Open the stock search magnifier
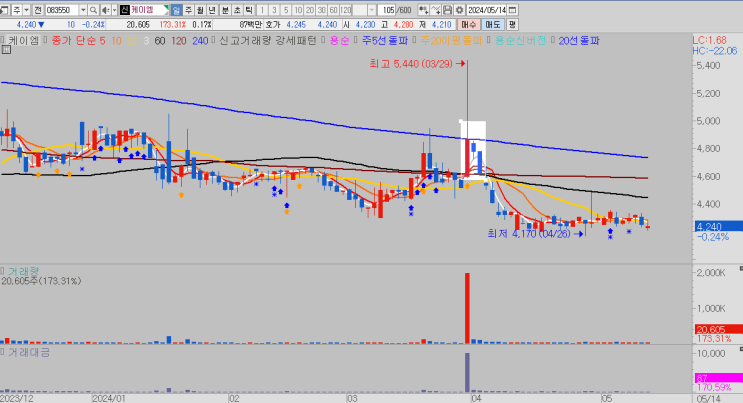Image resolution: width=743 pixels, height=403 pixels. pos(93,10)
